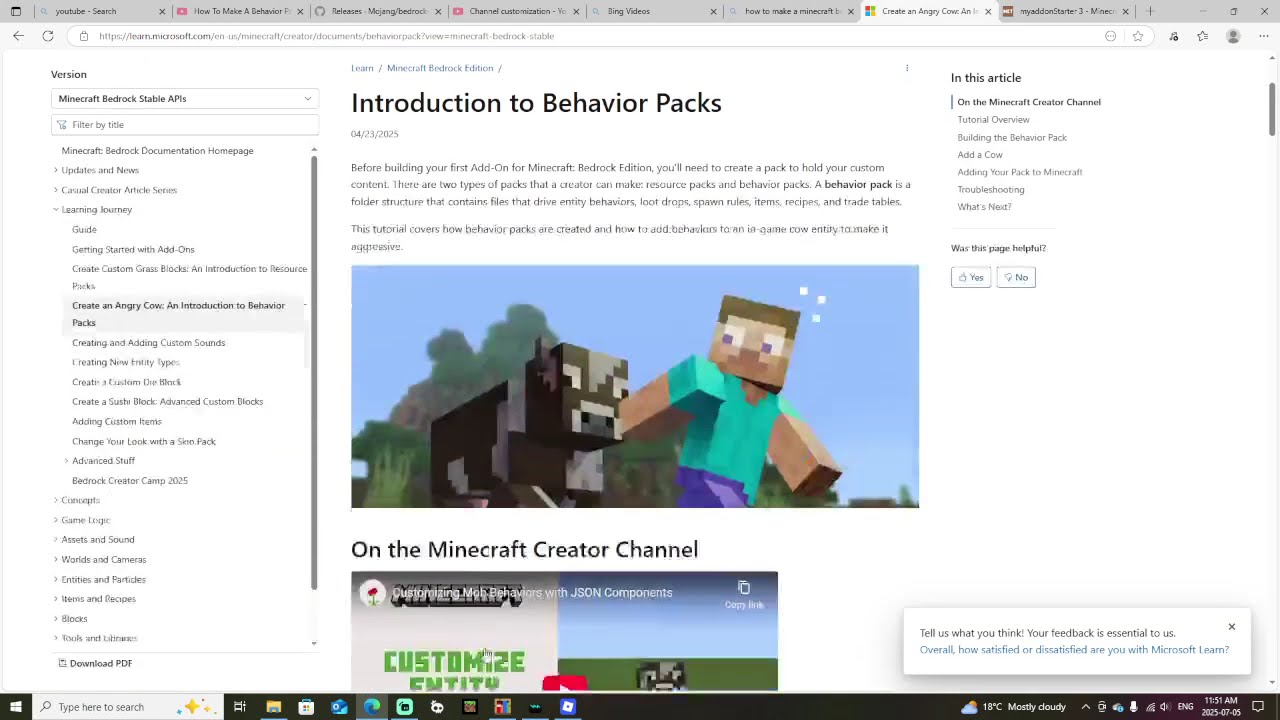This screenshot has height=720, width=1280.
Task: Open Creating and Adding Custom Sounds
Action: 148,343
